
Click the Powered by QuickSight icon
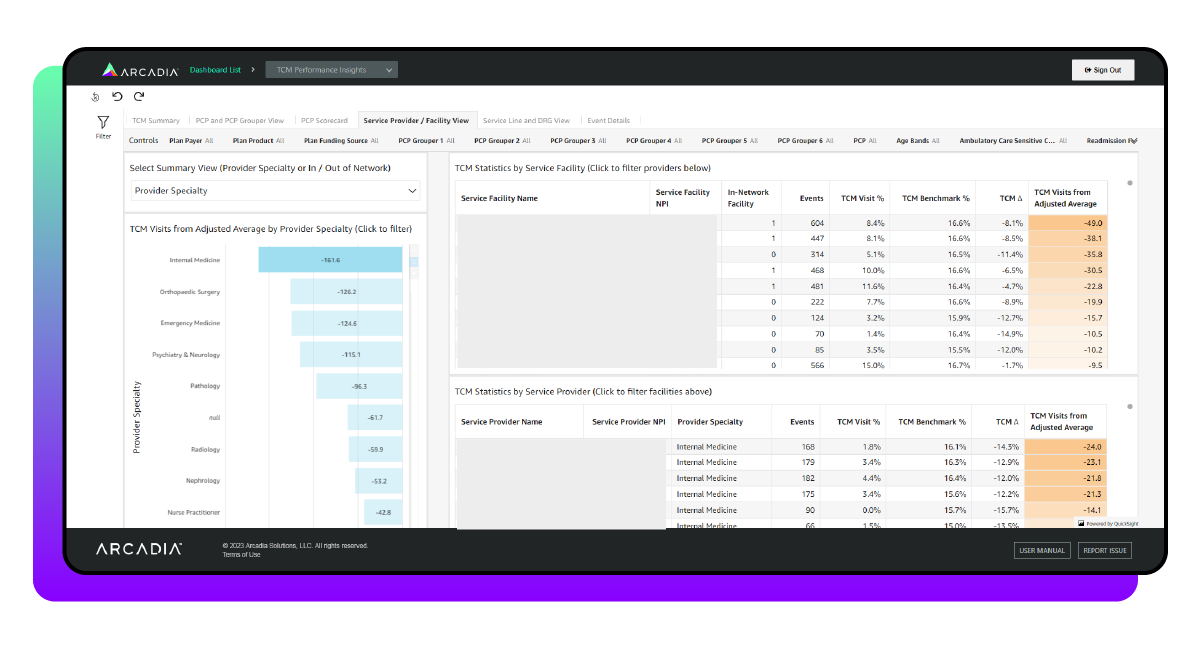(x=1083, y=522)
